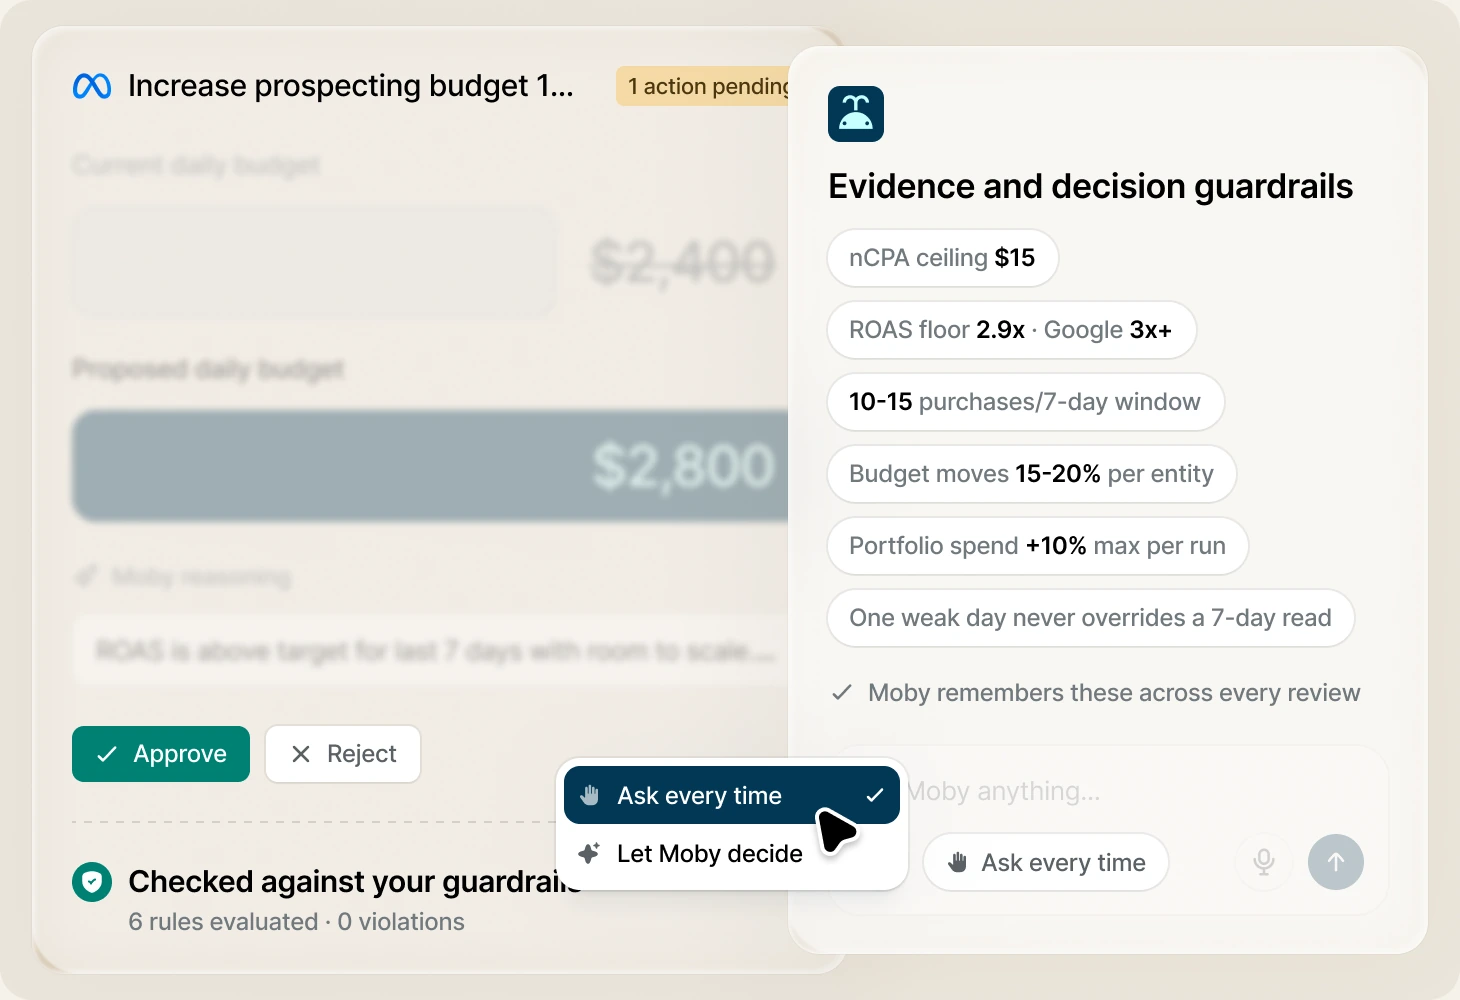
Task: Click the Moby whale app icon
Action: [856, 114]
